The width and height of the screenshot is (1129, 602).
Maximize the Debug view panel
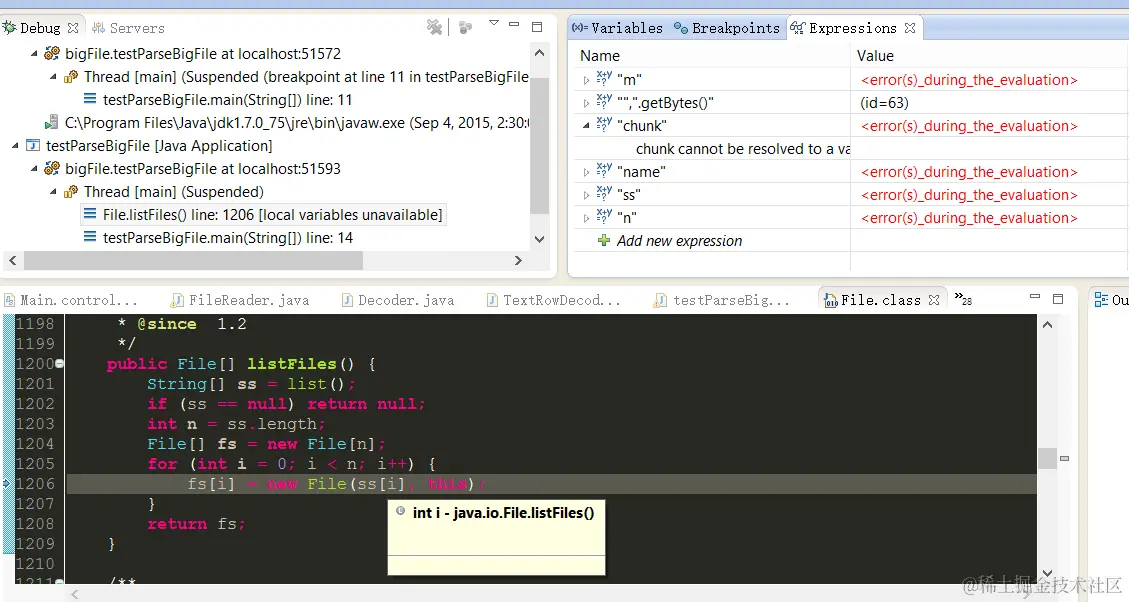tap(537, 27)
